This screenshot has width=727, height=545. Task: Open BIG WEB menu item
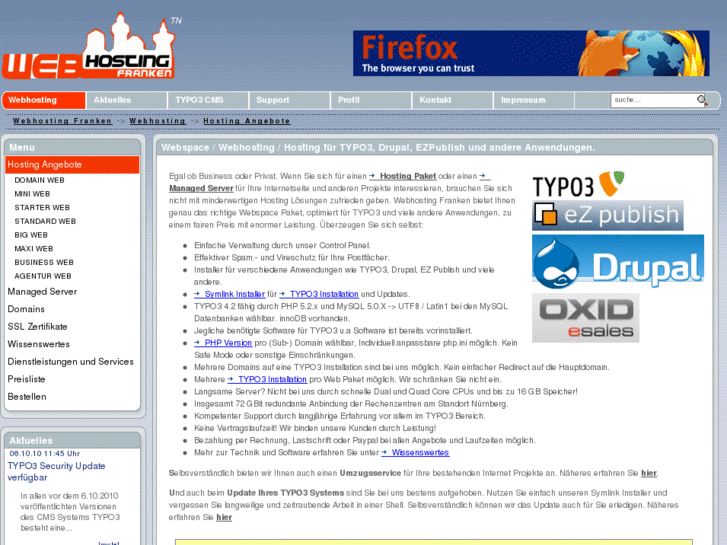pyautogui.click(x=31, y=235)
